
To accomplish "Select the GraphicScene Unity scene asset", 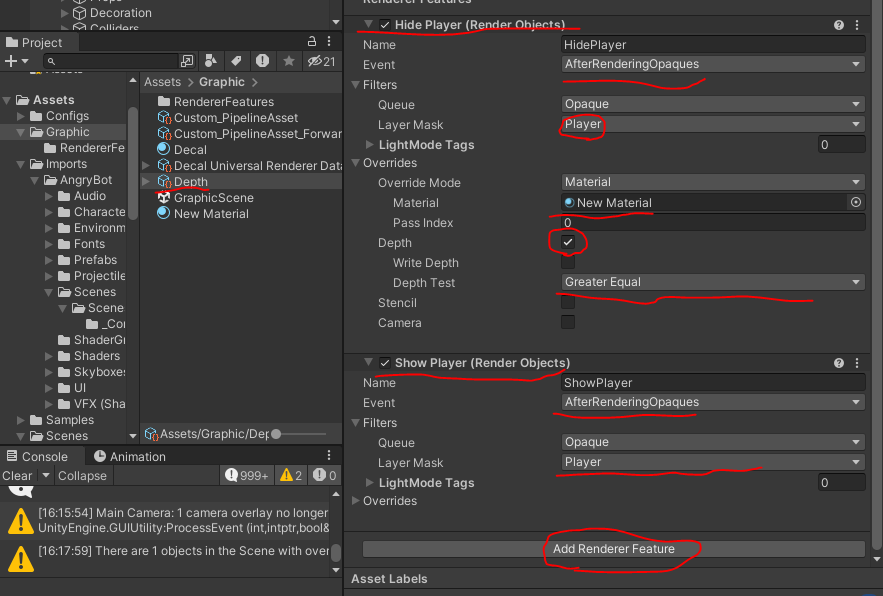I will [206, 198].
